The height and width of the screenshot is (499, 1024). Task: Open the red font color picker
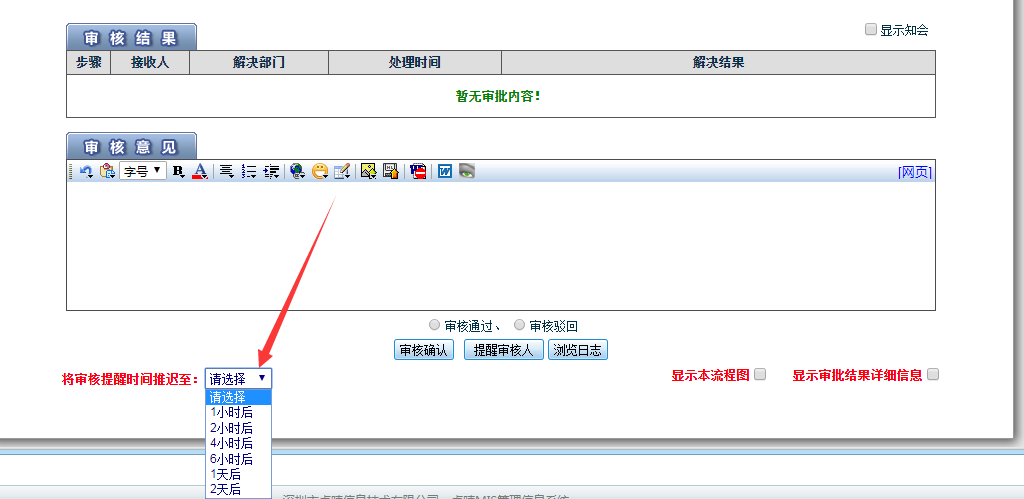[x=200, y=172]
